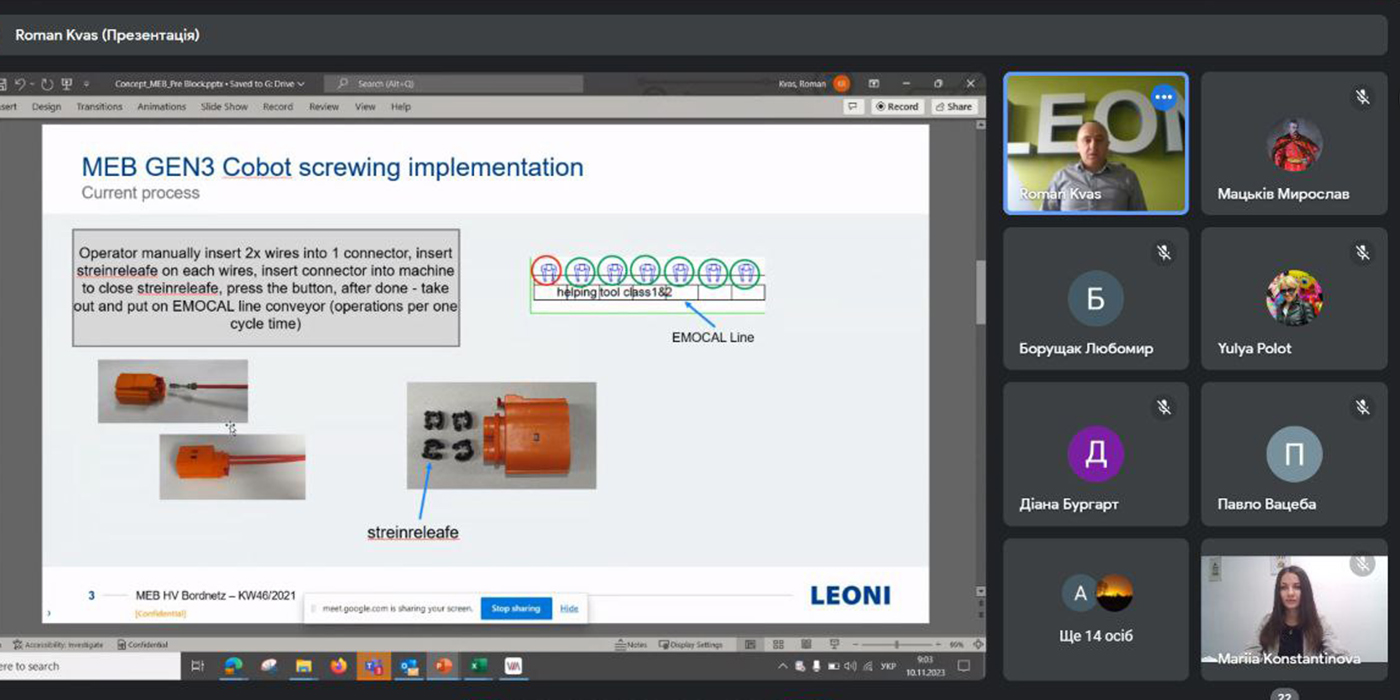This screenshot has width=1400, height=700.
Task: Open Excel from the taskbar
Action: pos(478,666)
